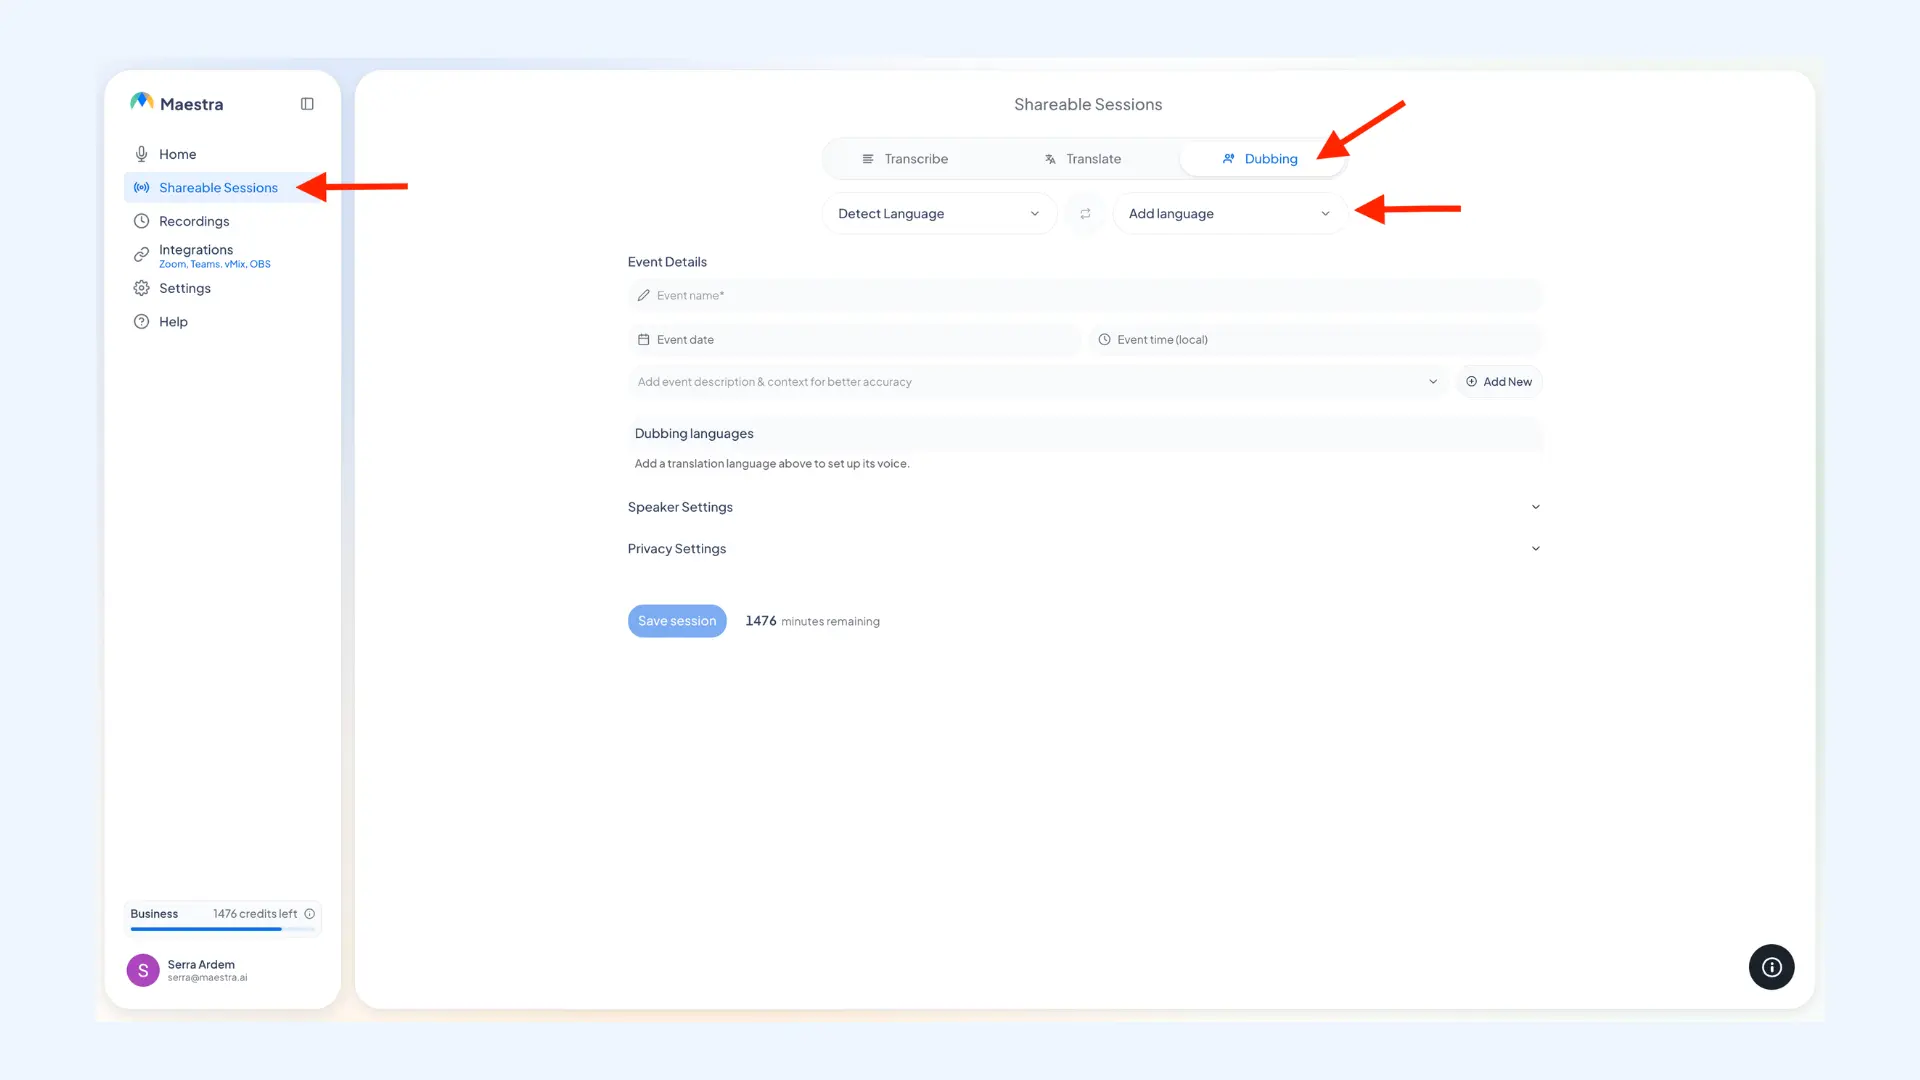Click the Shareable Sessions page title
The width and height of the screenshot is (1920, 1080).
tap(1088, 104)
